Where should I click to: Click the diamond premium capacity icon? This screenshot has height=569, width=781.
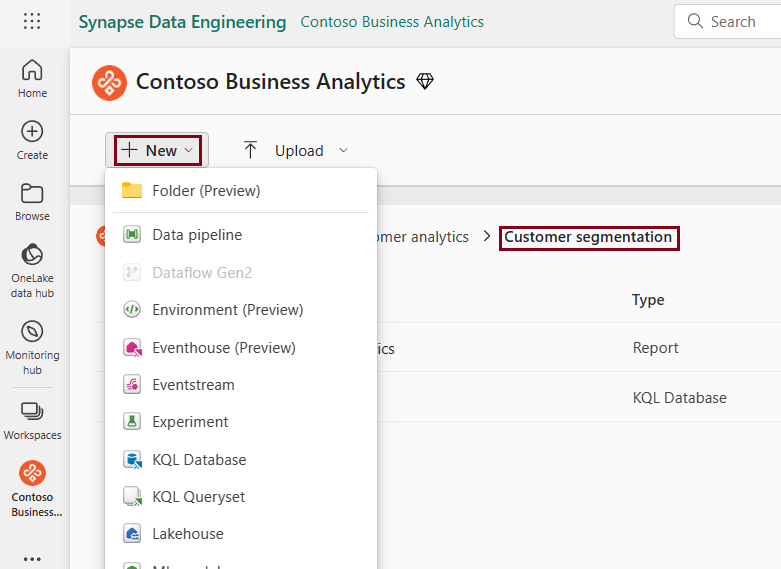click(425, 81)
